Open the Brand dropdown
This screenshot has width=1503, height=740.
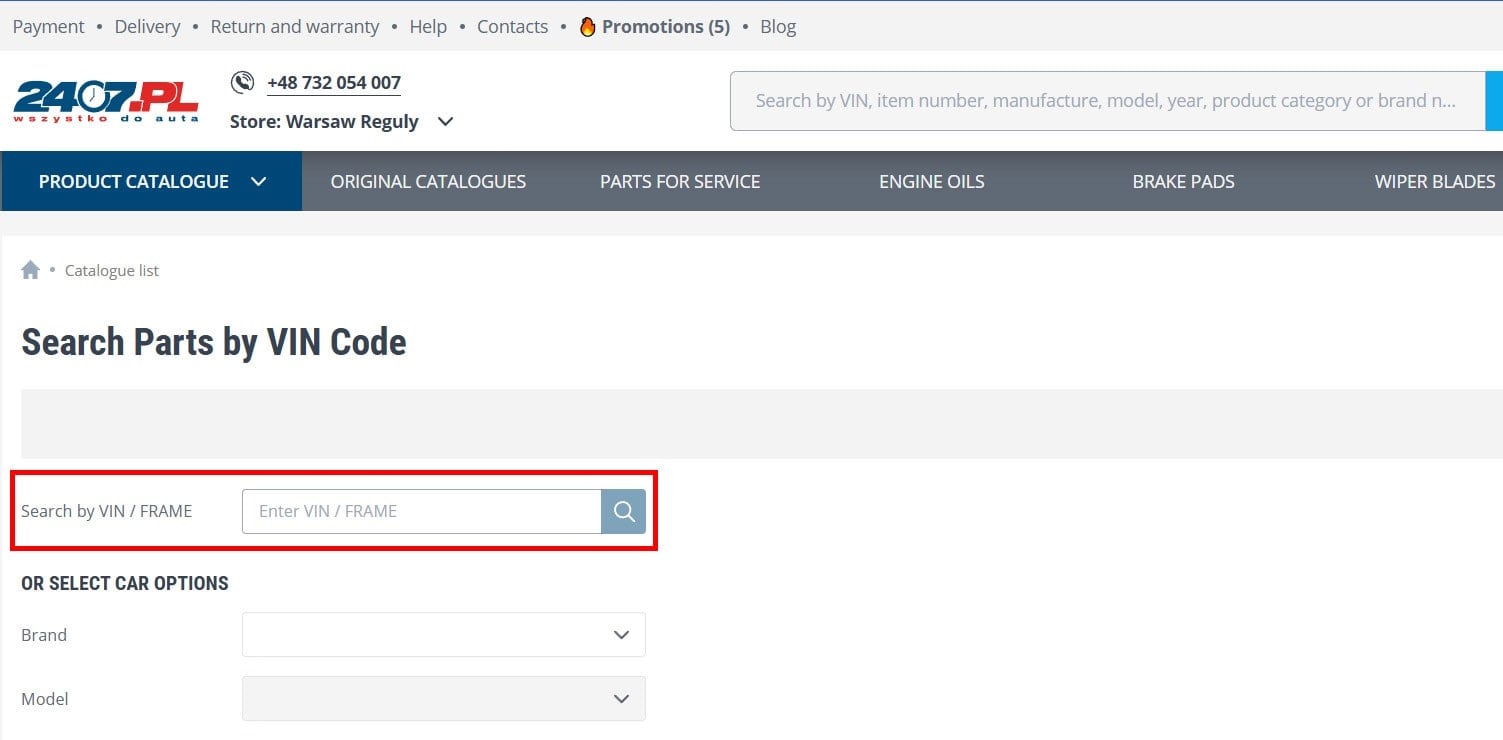(444, 635)
